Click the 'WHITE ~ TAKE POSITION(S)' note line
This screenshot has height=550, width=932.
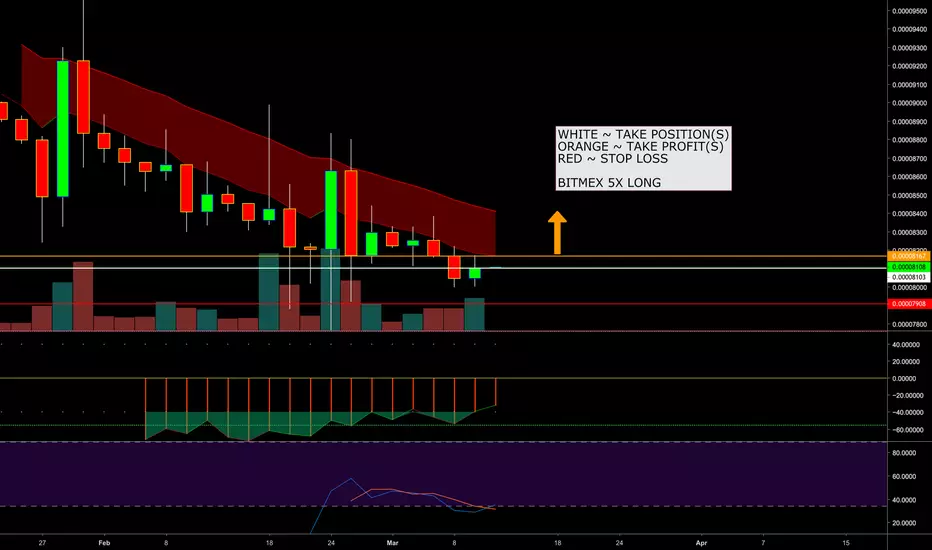643,134
